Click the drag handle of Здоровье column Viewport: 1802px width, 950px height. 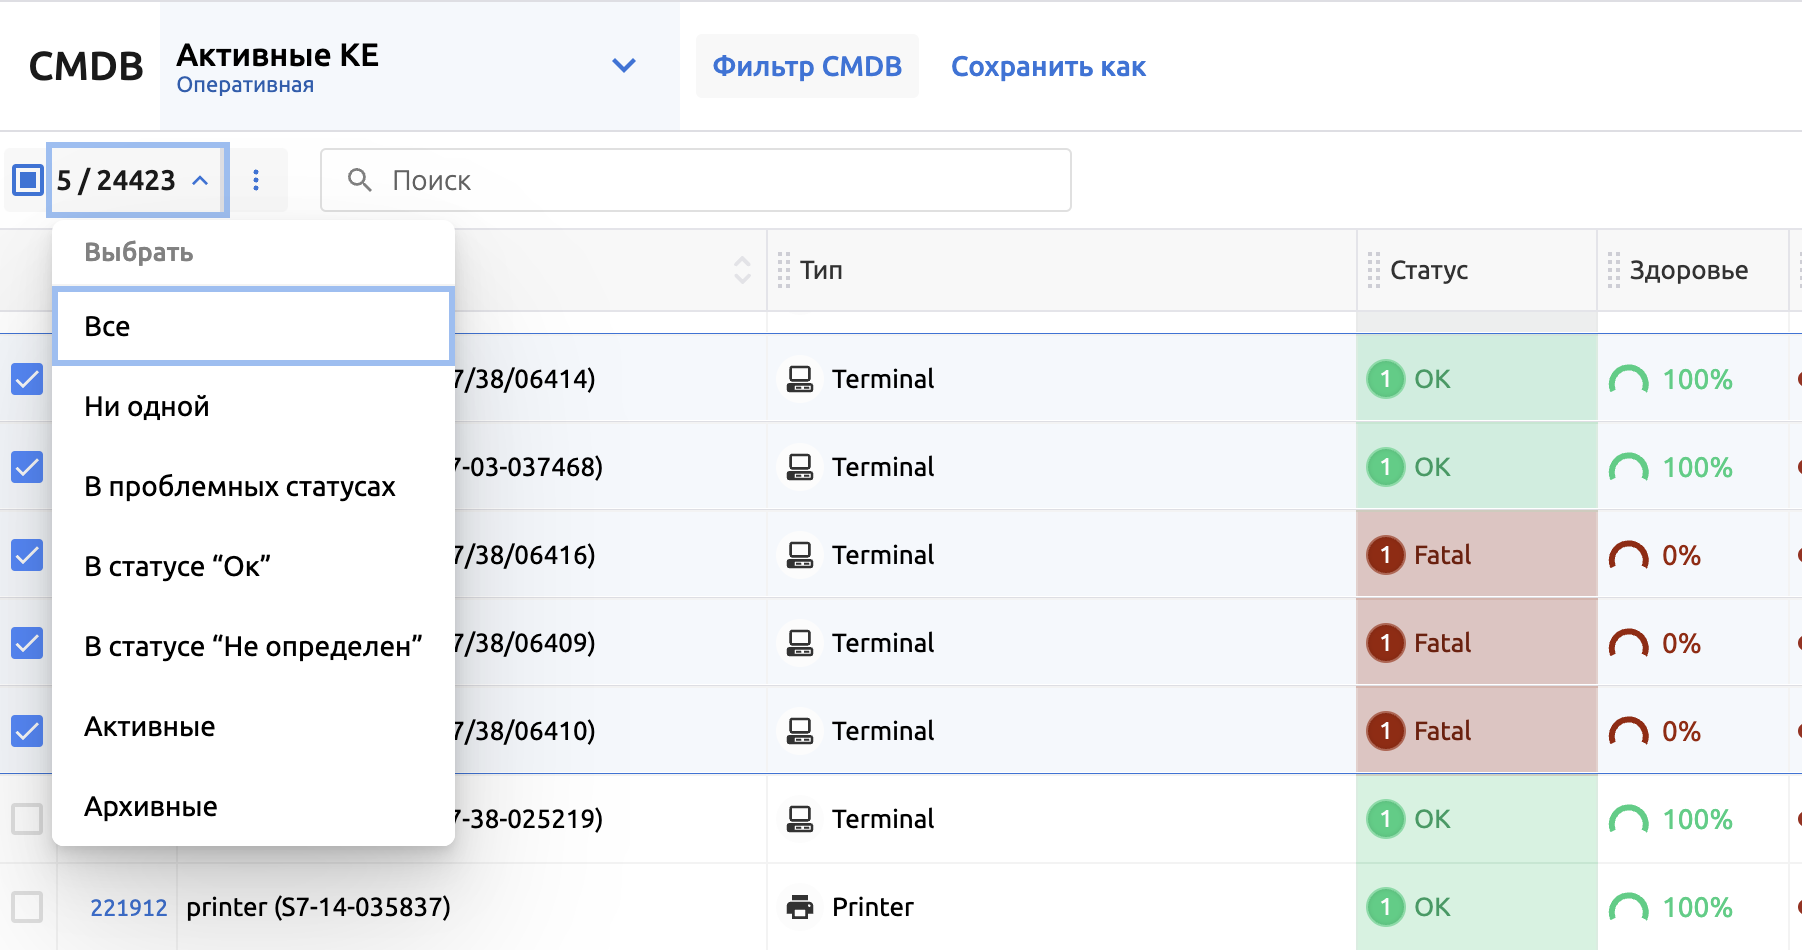tap(1613, 270)
